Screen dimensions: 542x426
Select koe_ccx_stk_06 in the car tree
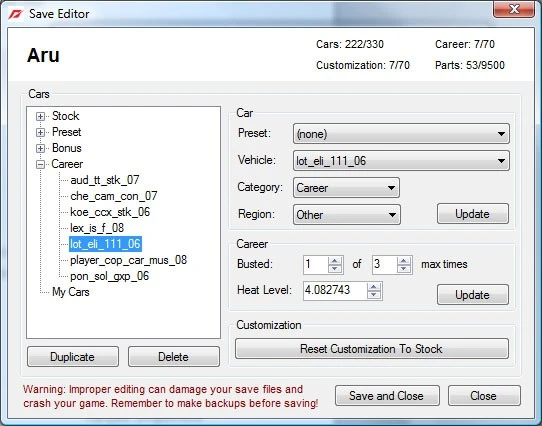pyautogui.click(x=110, y=212)
